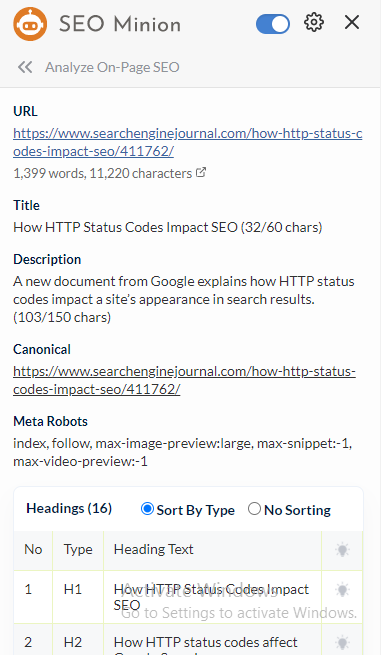Viewport: 381px width, 655px height.
Task: Highlight the H2 heading via its lightbulb icon
Action: [342, 642]
